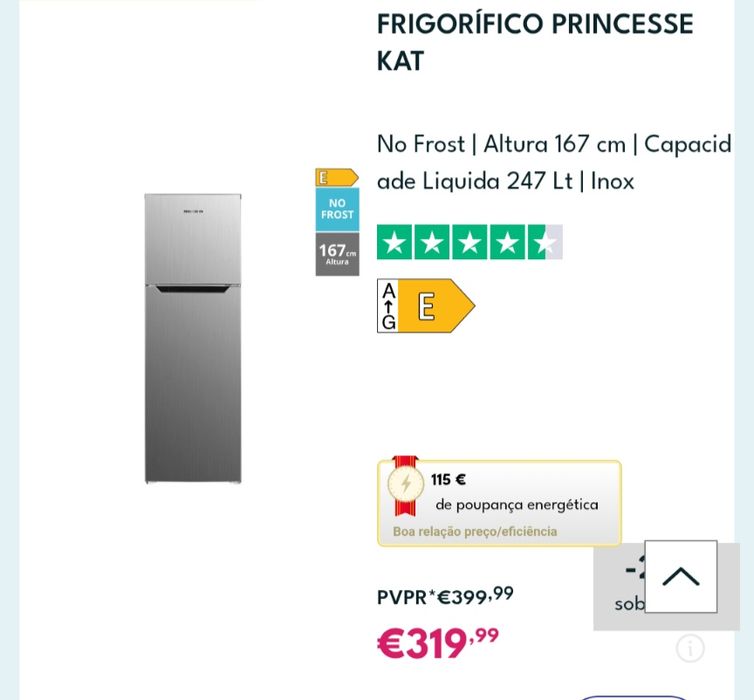The image size is (754, 700).
Task: Click the first green rating star
Action: [395, 242]
